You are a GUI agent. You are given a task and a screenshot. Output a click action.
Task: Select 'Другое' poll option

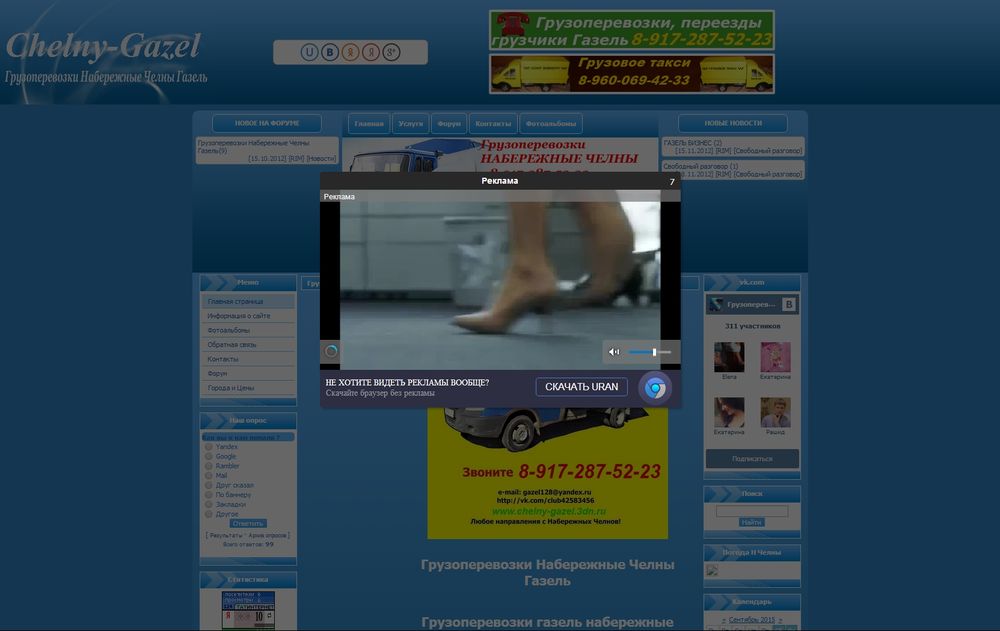(209, 514)
